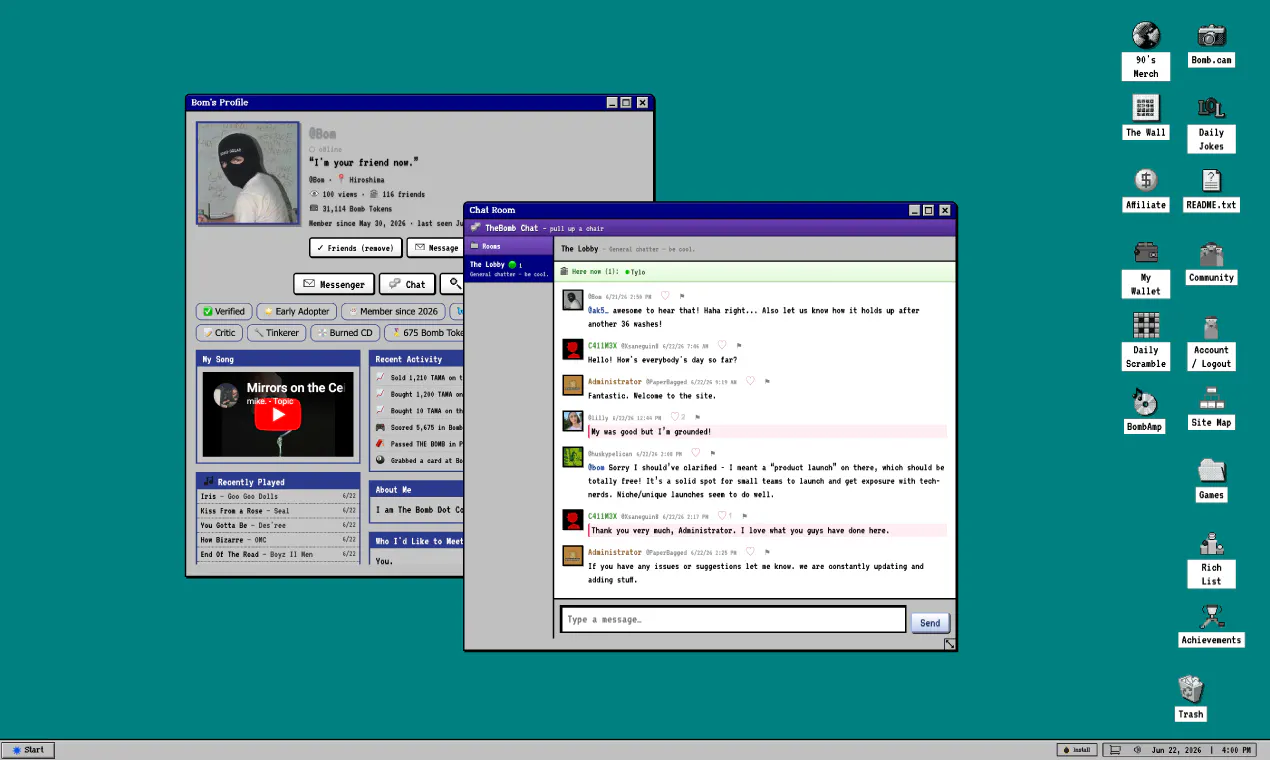1270x760 pixels.
Task: Launch the Daily Scramble desktop icon
Action: pos(1146,341)
